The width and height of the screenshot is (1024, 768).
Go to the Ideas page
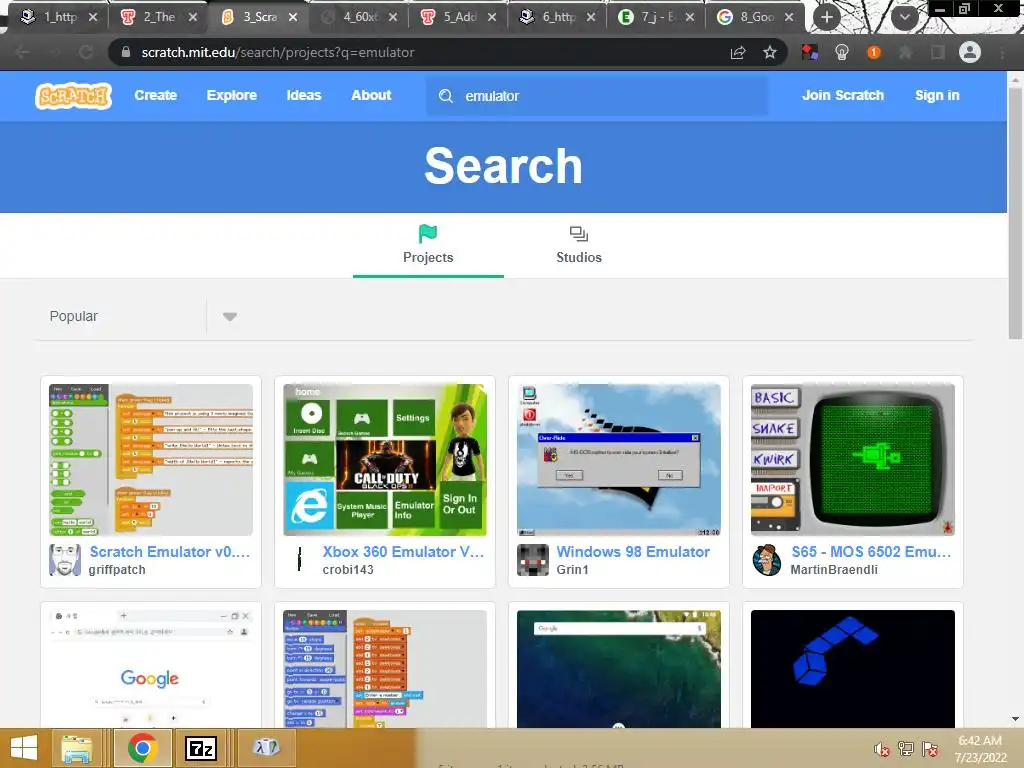coord(304,95)
